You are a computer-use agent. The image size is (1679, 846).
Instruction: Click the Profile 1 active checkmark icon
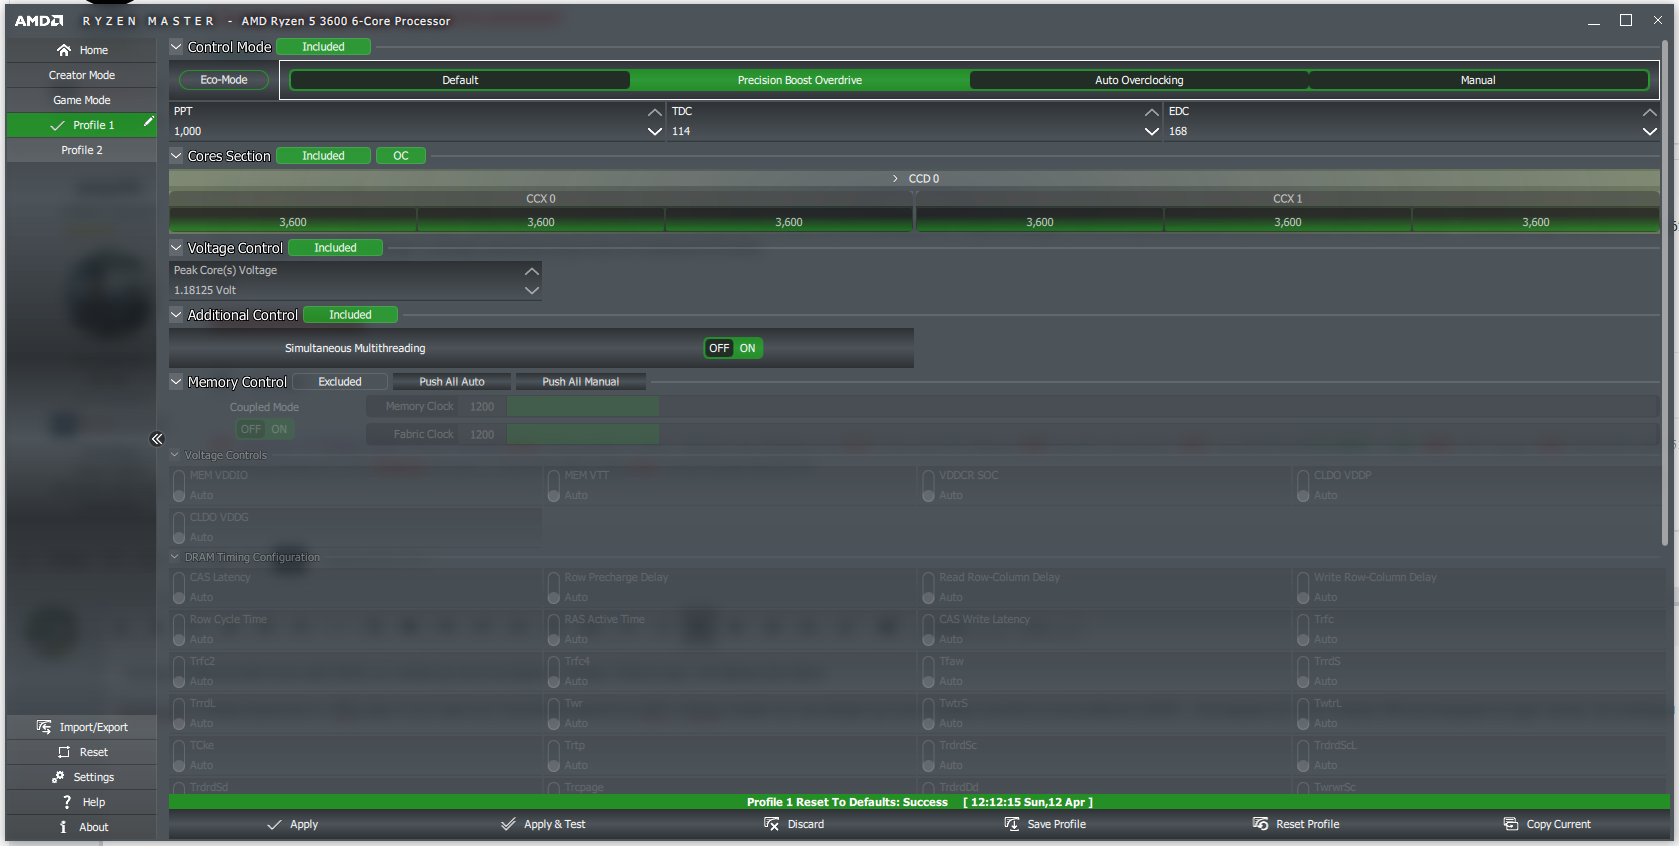58,125
